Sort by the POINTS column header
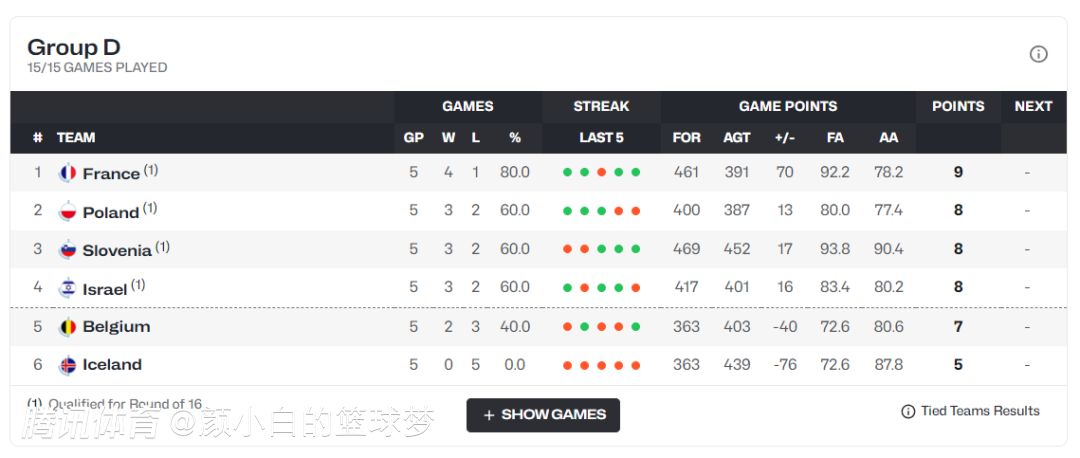This screenshot has width=1080, height=458. click(958, 106)
